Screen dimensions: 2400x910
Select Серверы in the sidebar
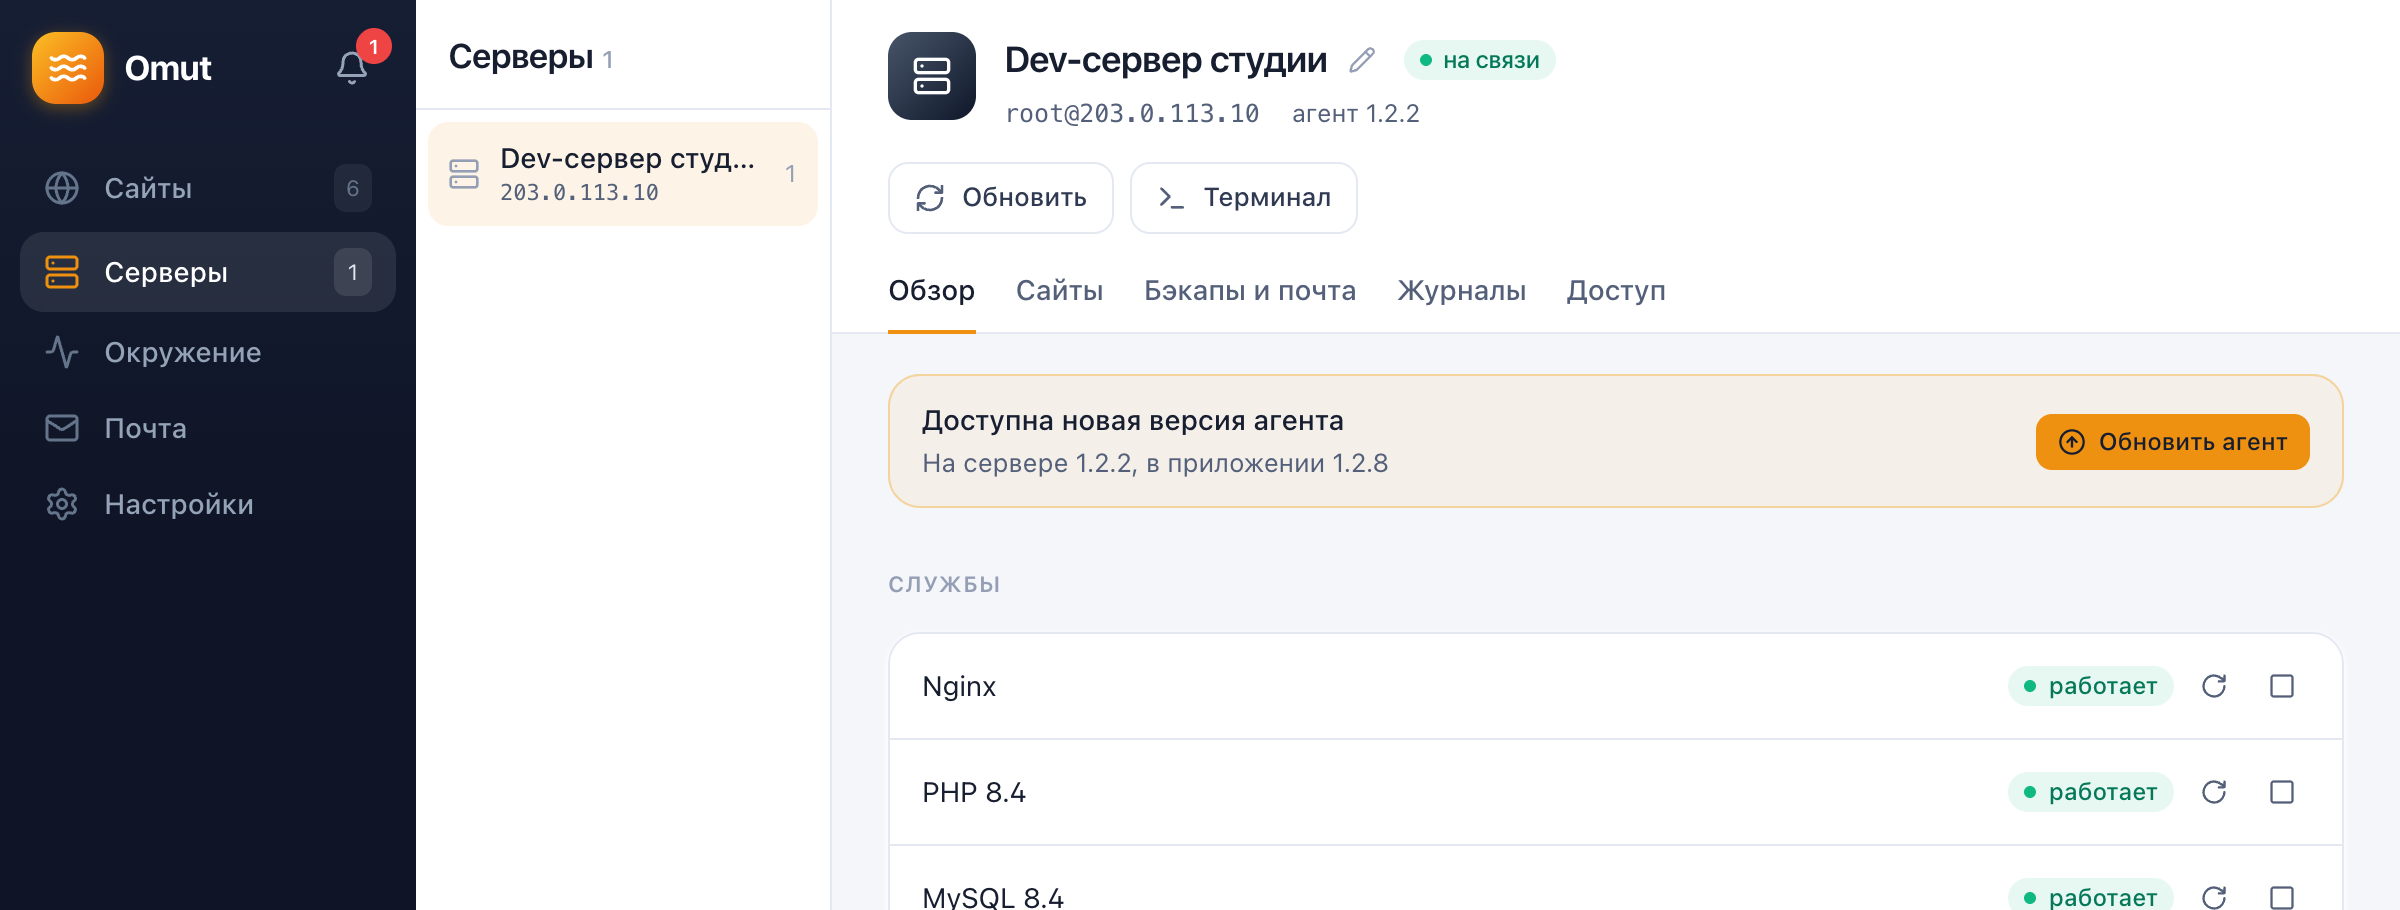208,272
